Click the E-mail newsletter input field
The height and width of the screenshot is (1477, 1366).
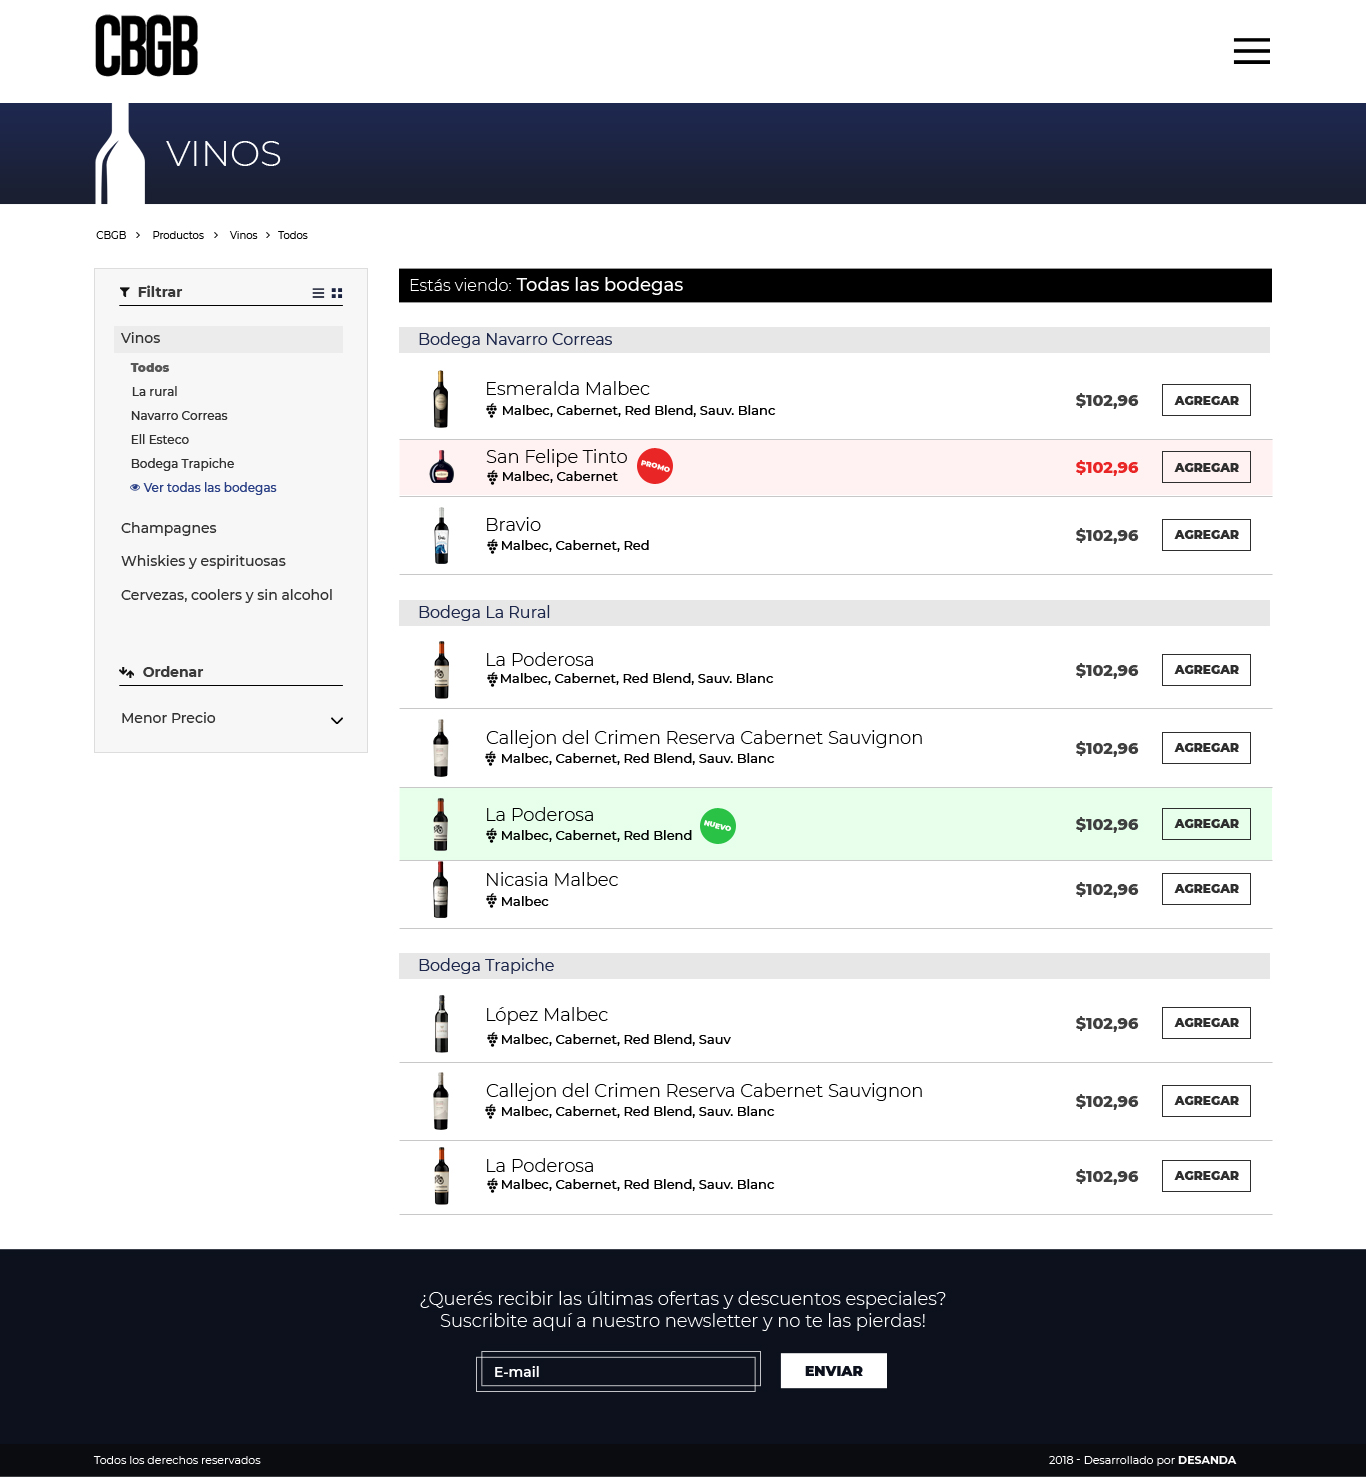click(x=618, y=1372)
